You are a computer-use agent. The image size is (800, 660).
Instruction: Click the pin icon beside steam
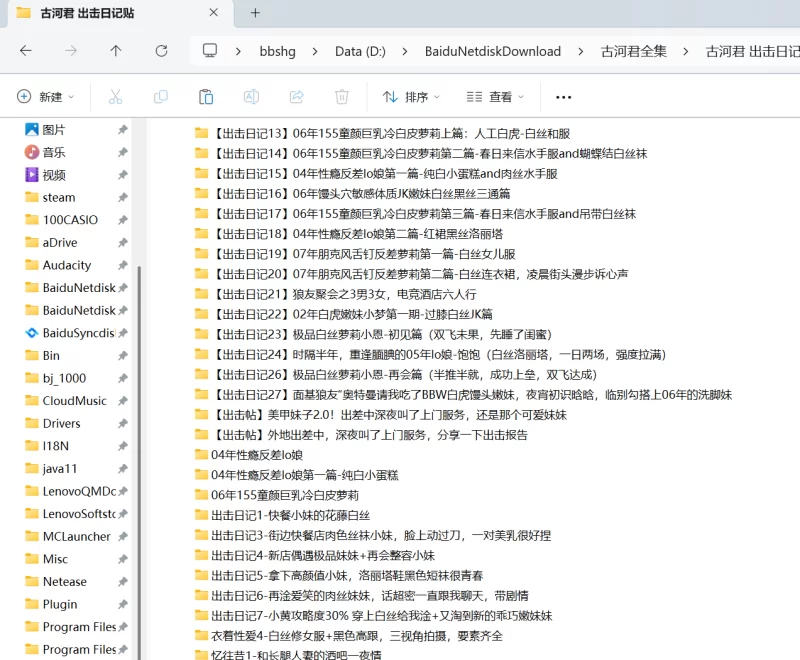(x=122, y=197)
